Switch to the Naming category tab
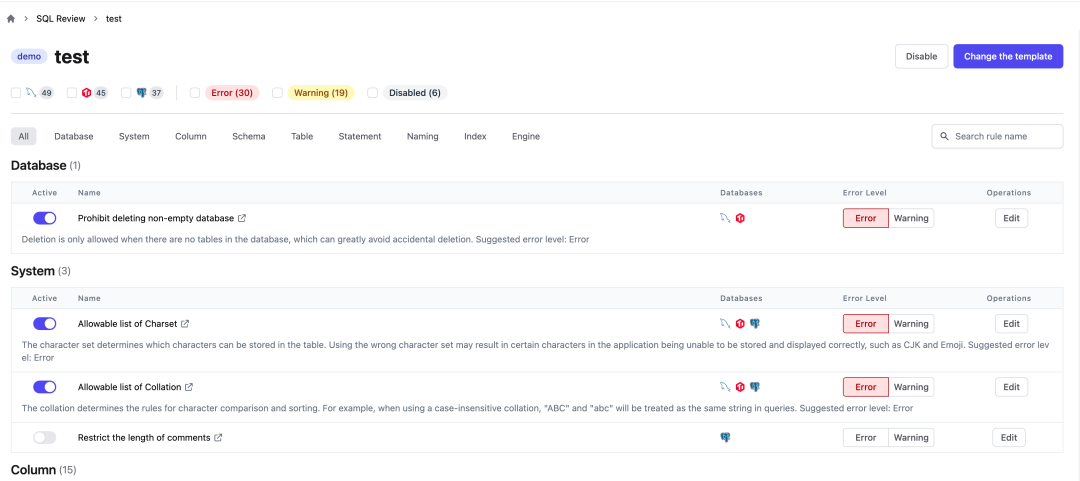The image size is (1080, 481). [x=422, y=136]
